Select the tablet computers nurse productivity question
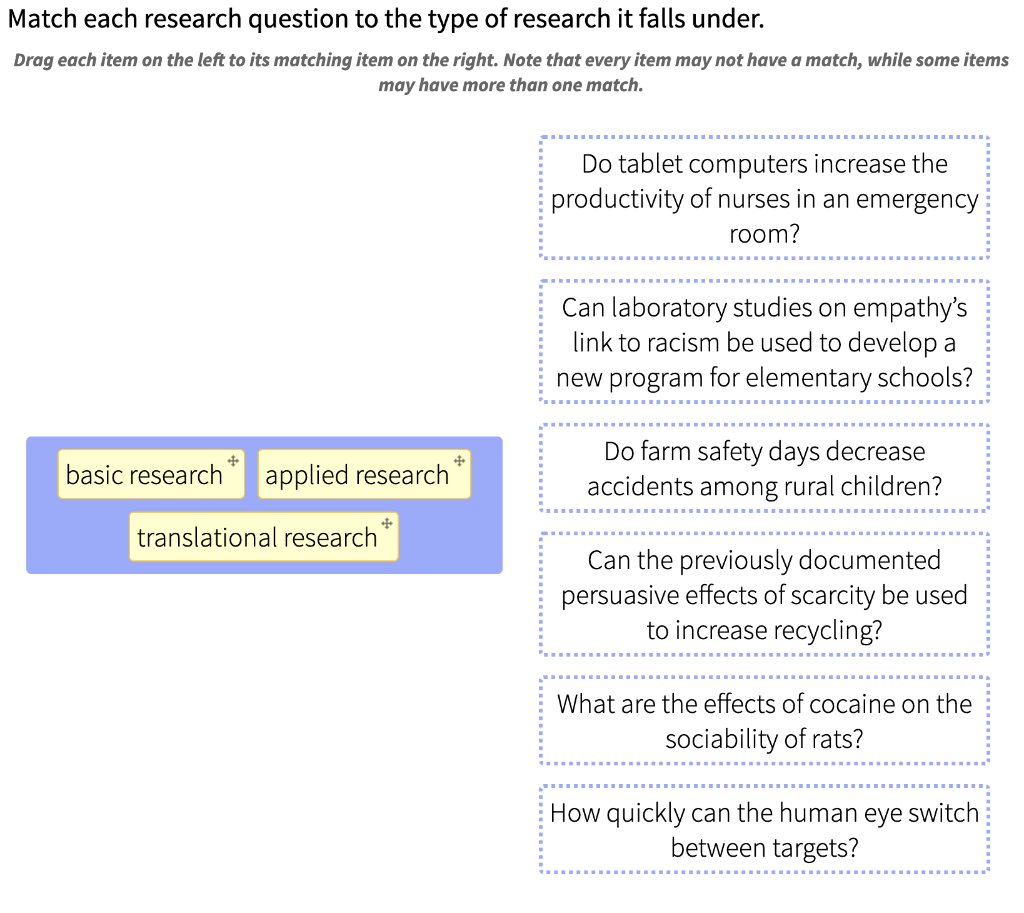The width and height of the screenshot is (1024, 913). pos(764,198)
